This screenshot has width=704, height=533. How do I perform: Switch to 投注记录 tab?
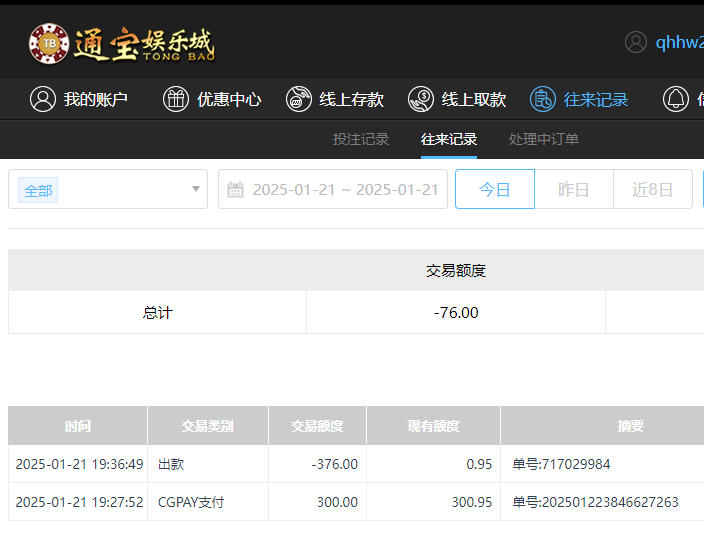361,139
